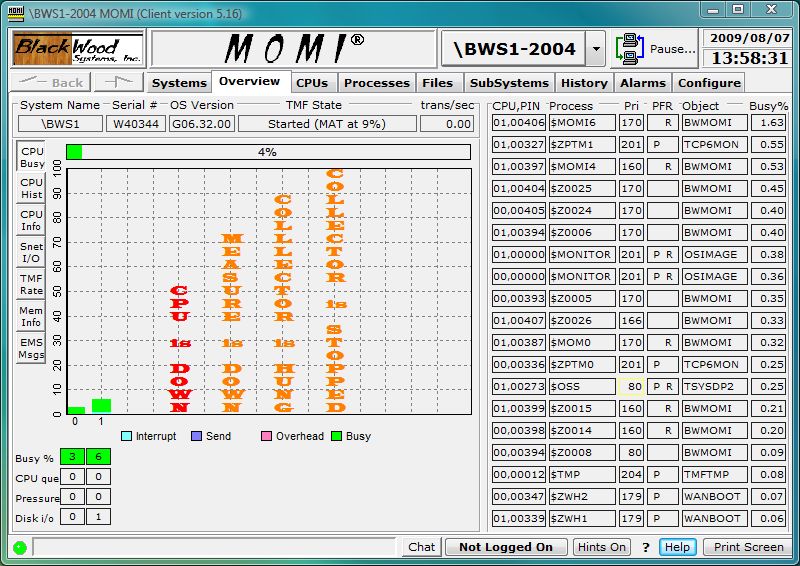Click the Busy % value 6 cell
Image resolution: width=800 pixels, height=566 pixels.
(x=98, y=457)
